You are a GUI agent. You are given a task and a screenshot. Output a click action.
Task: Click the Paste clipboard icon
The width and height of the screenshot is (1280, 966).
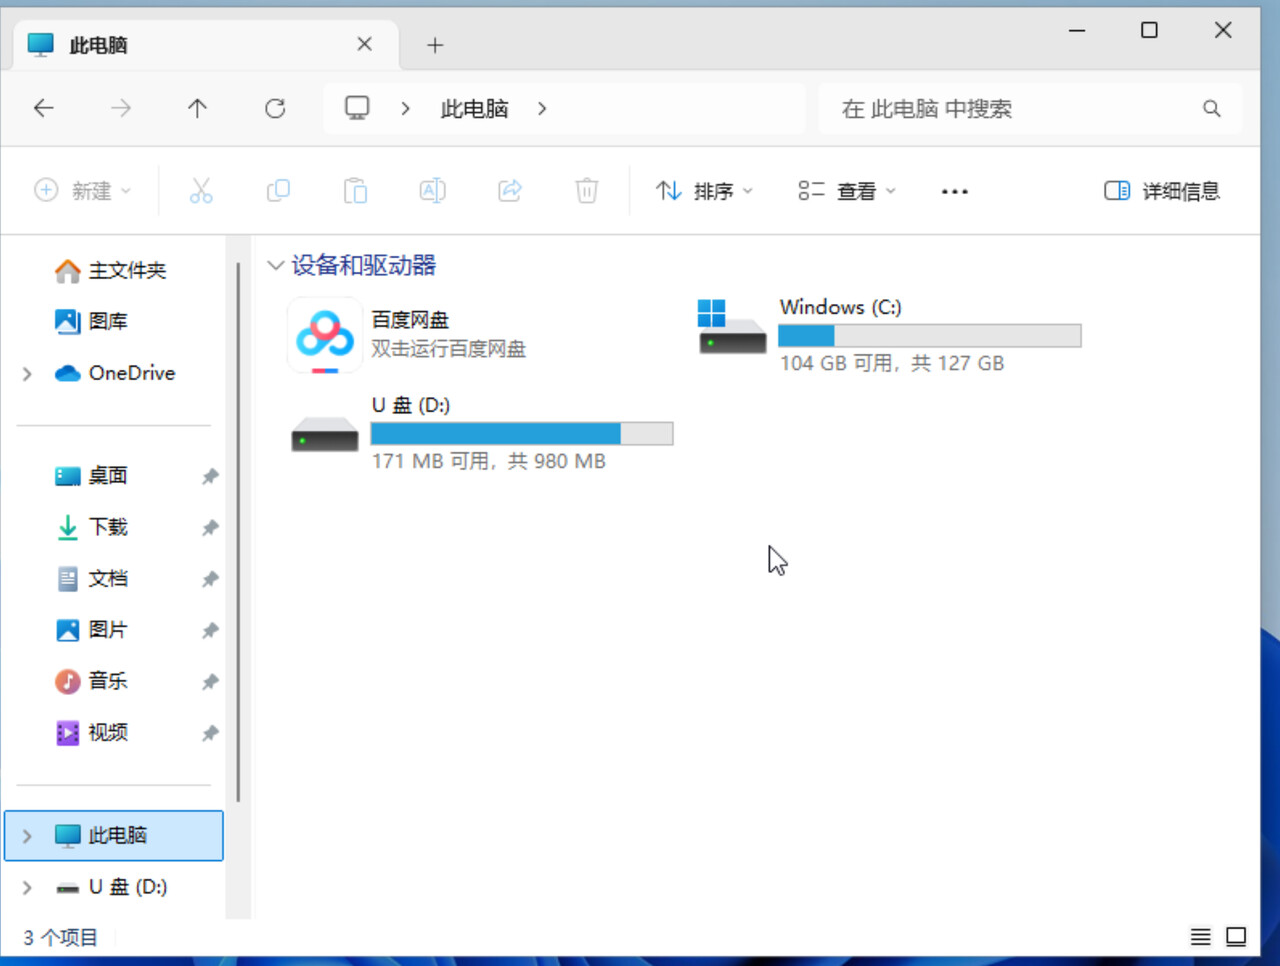tap(355, 190)
